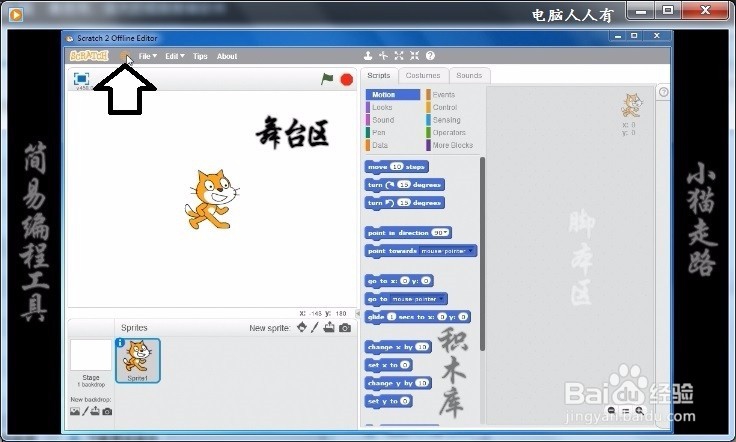Viewport: 736px width, 442px height.
Task: Take new backdrop from camera
Action: pyautogui.click(x=107, y=412)
